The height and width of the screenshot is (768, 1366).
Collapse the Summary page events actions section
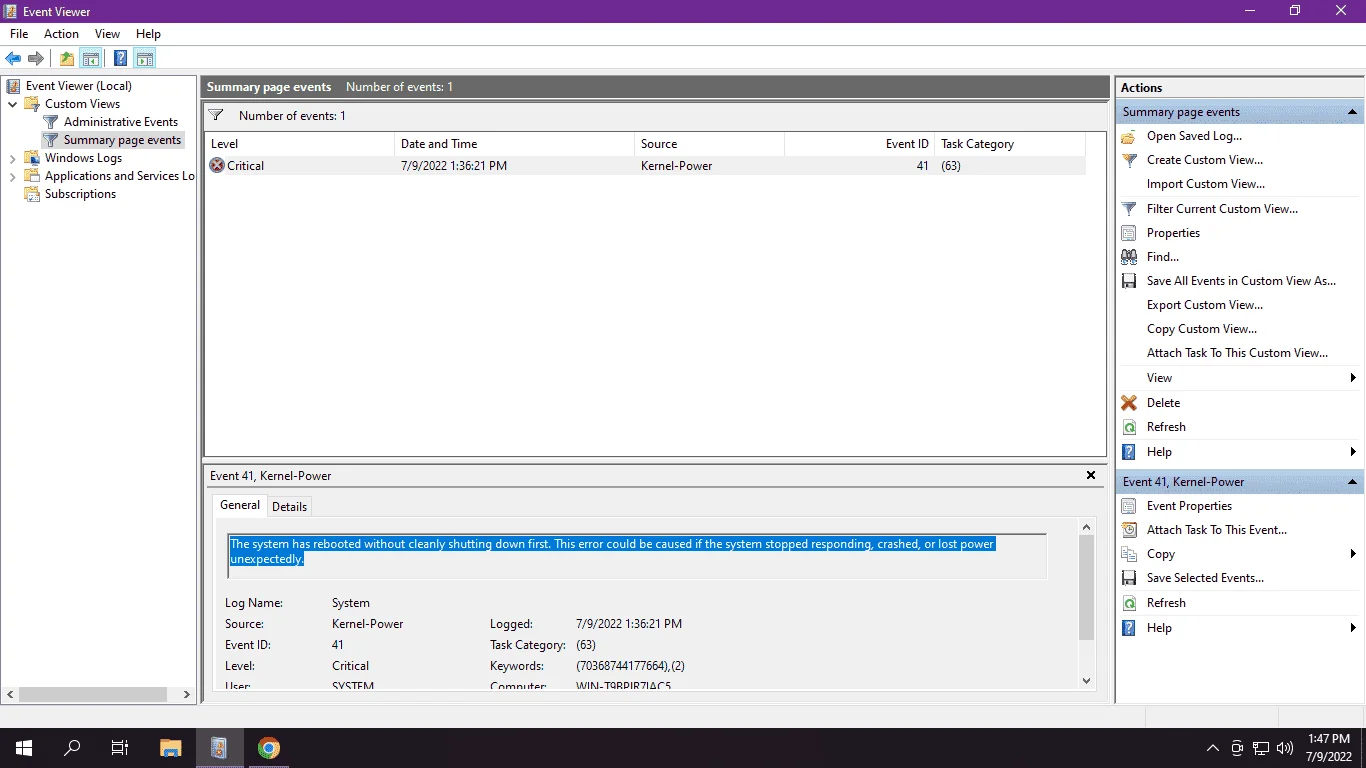pos(1352,112)
